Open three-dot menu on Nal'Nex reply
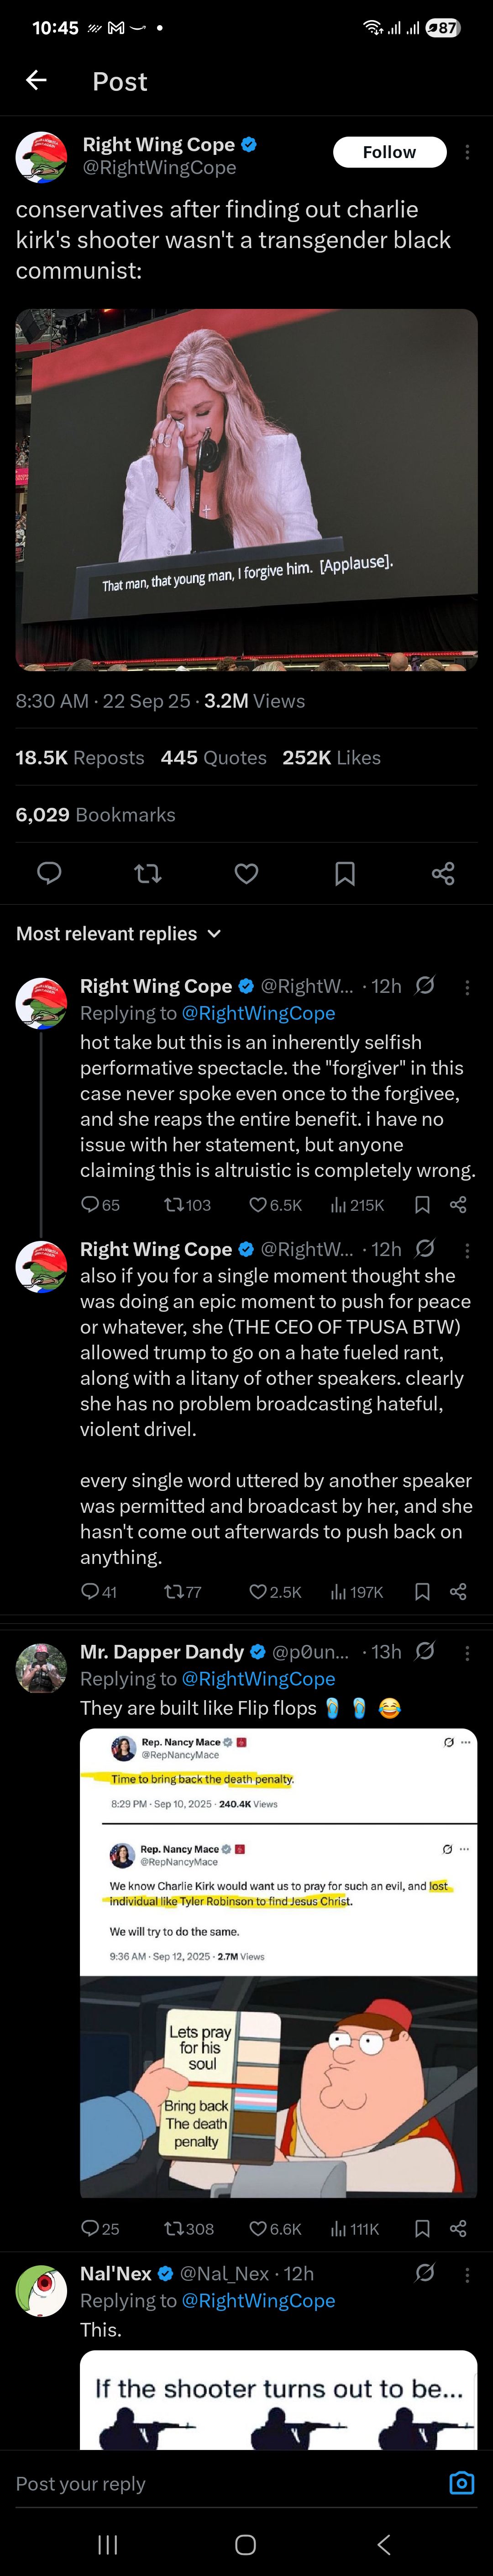The height and width of the screenshot is (2576, 493). (467, 2273)
